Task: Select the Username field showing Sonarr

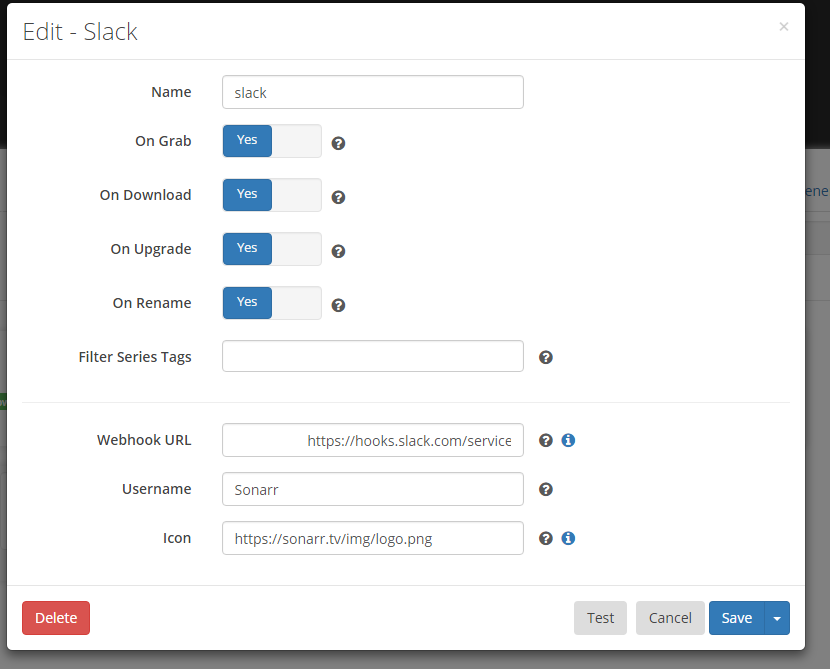Action: point(372,489)
